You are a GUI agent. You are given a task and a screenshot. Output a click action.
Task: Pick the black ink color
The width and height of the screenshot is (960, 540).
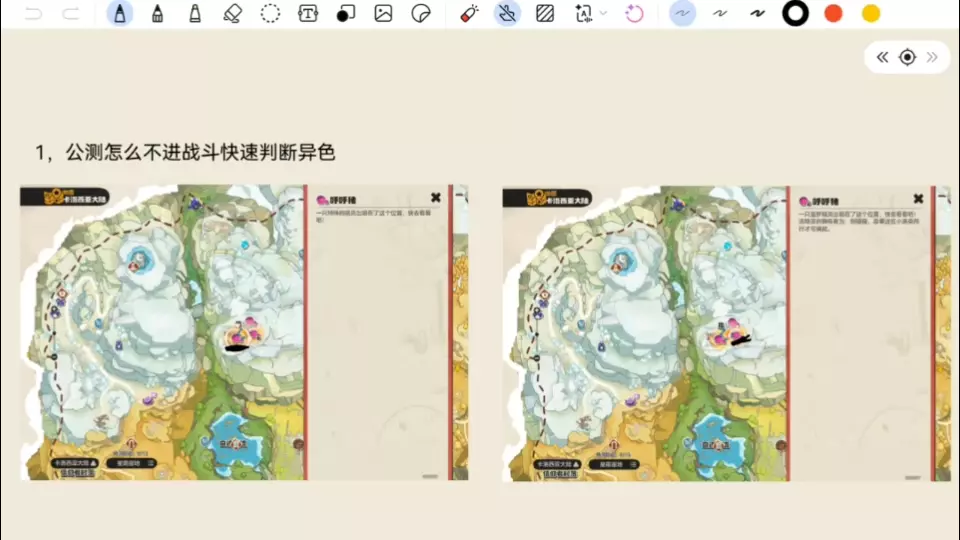point(795,13)
